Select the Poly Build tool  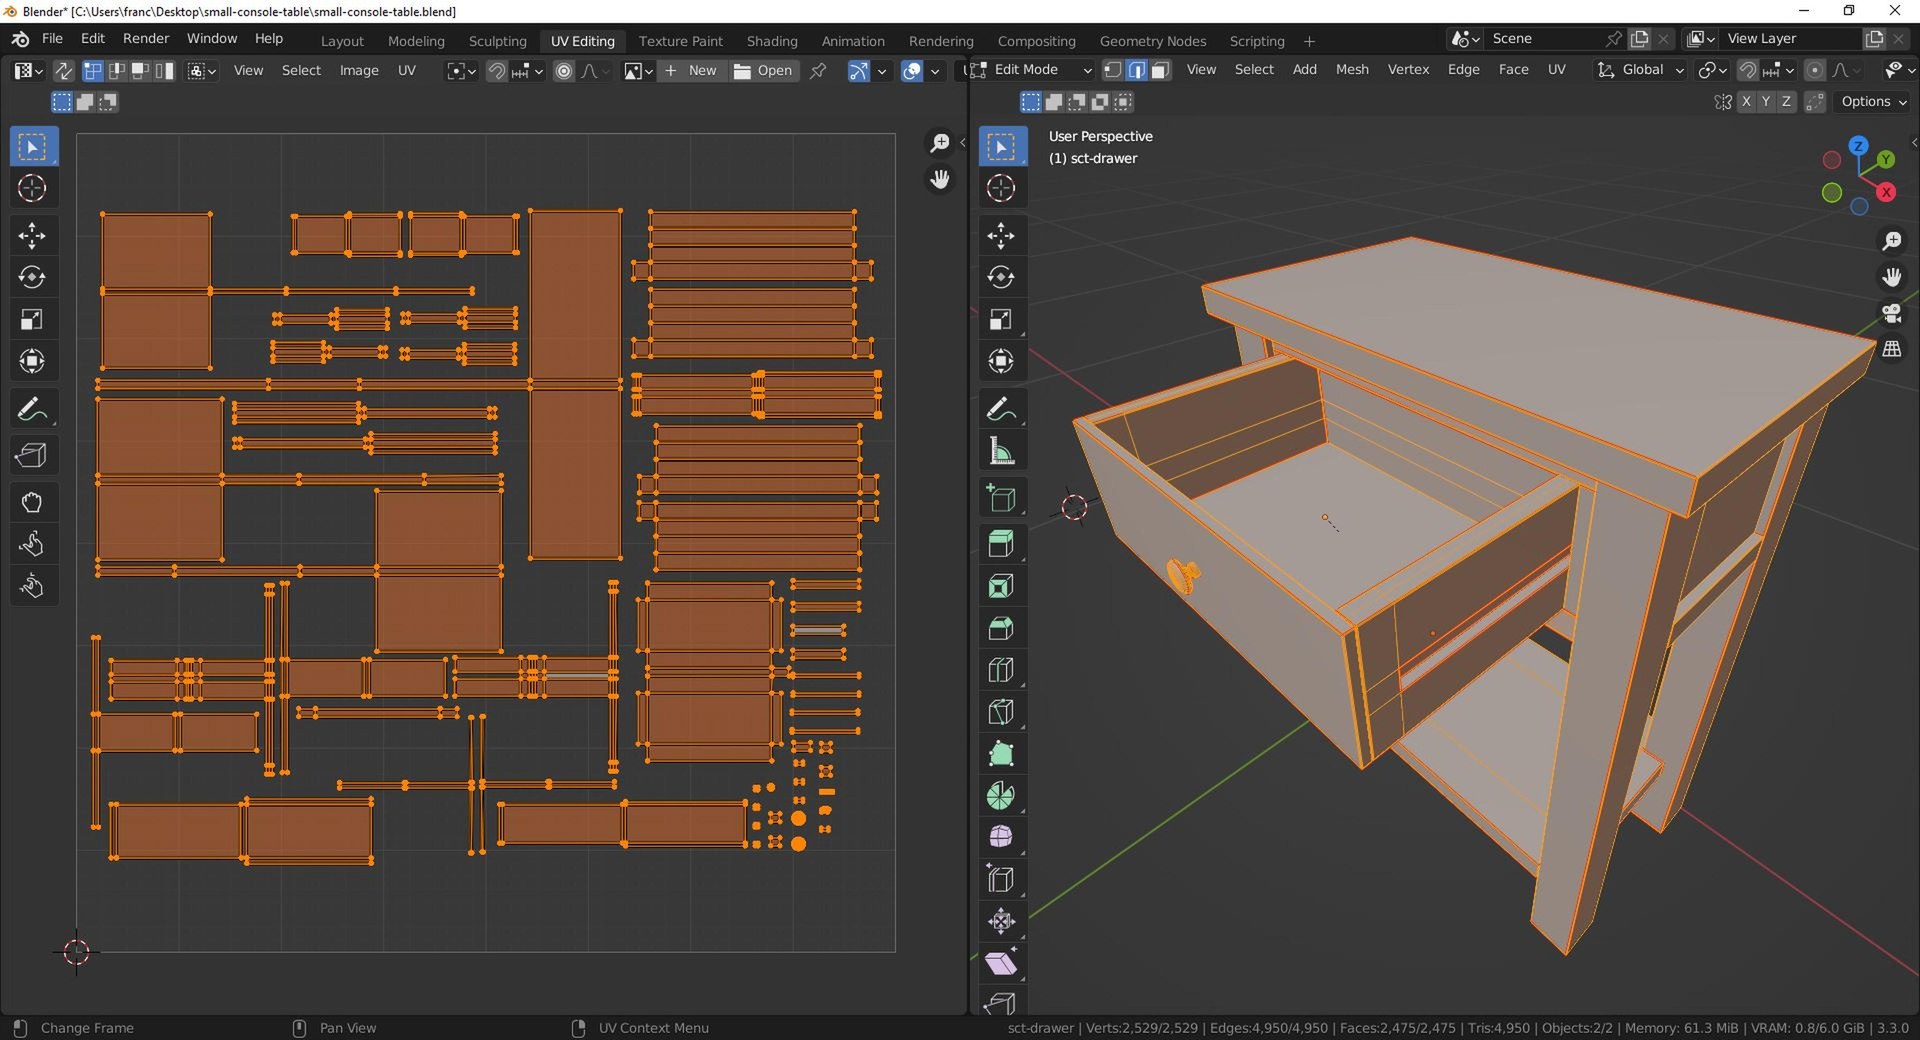[x=1001, y=754]
